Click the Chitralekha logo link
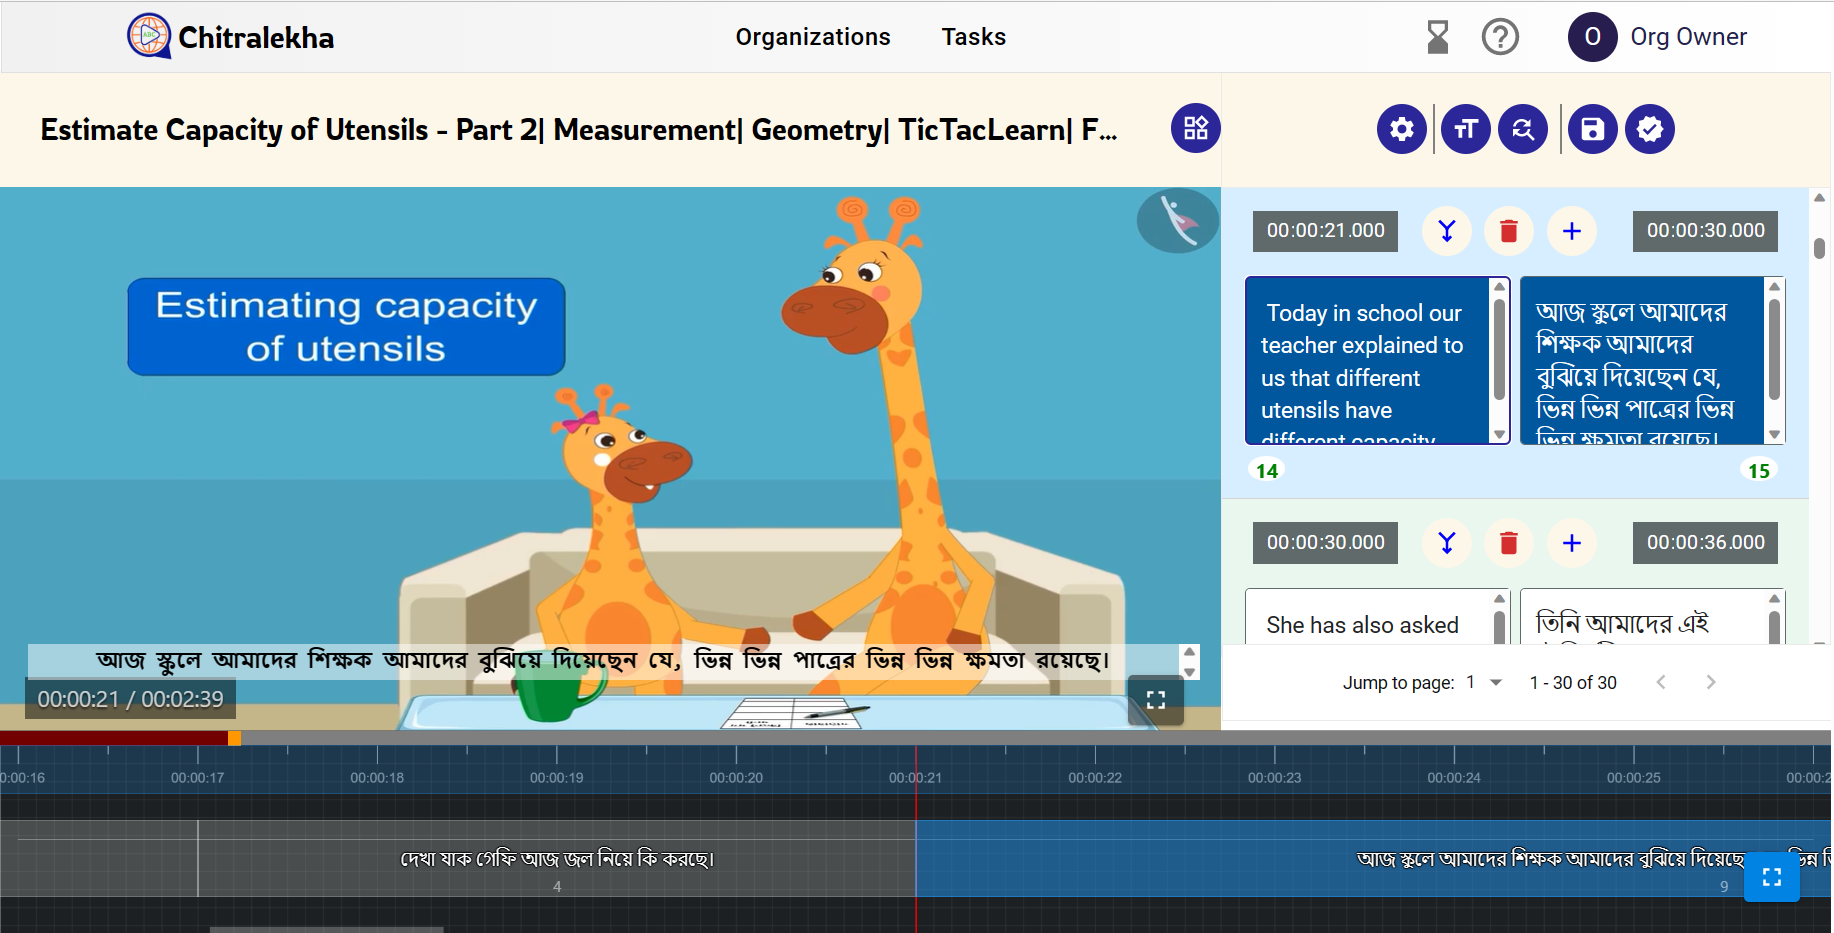Viewport: 1834px width, 933px height. coord(231,37)
